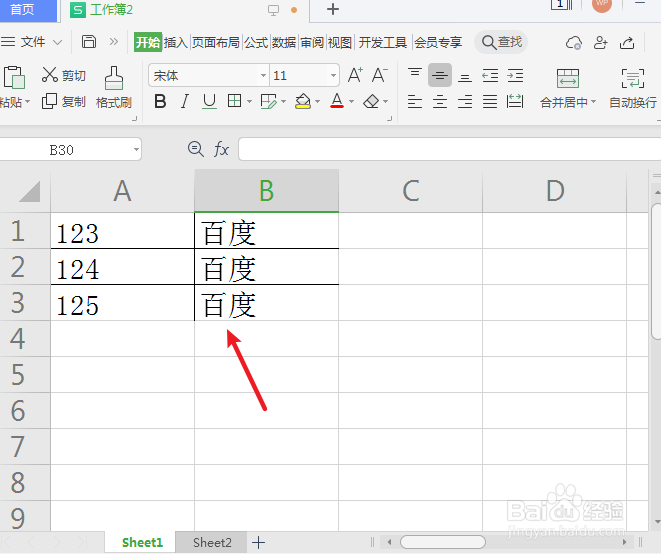This screenshot has width=661, height=554.
Task: Toggle vertical middle alignment (highlighted)
Action: 440,75
